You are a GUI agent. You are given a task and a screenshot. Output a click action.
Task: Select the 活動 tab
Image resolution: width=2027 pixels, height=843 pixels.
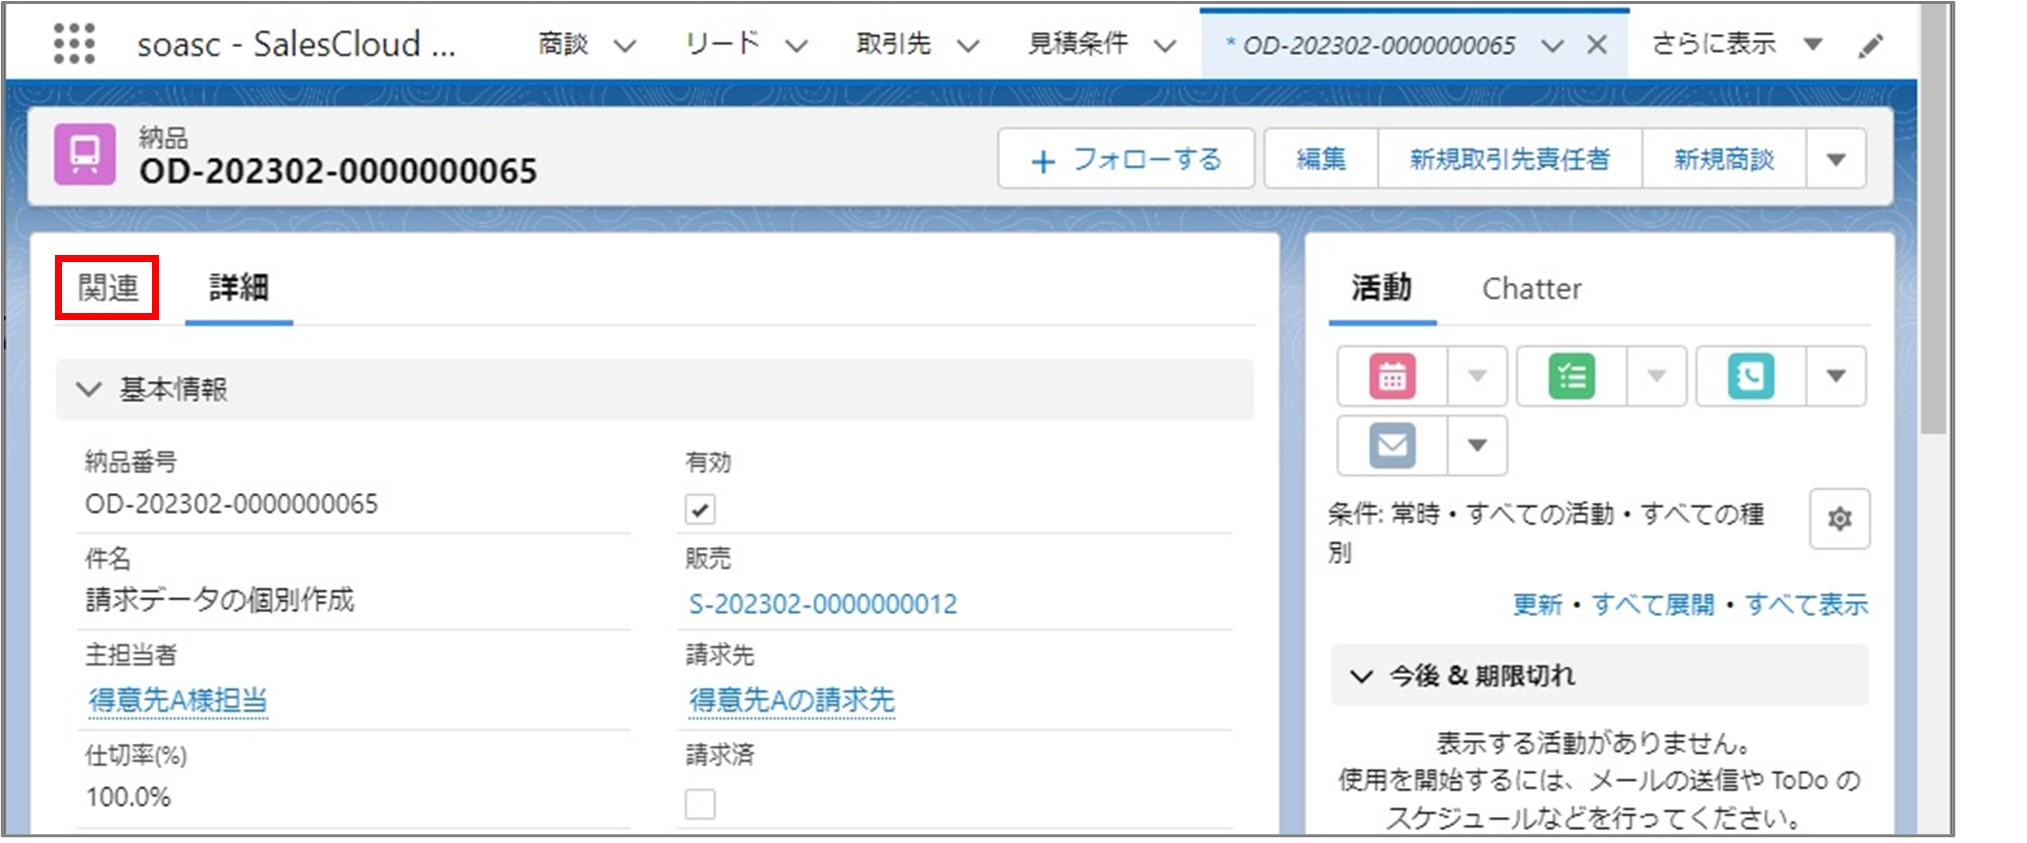[x=1382, y=288]
